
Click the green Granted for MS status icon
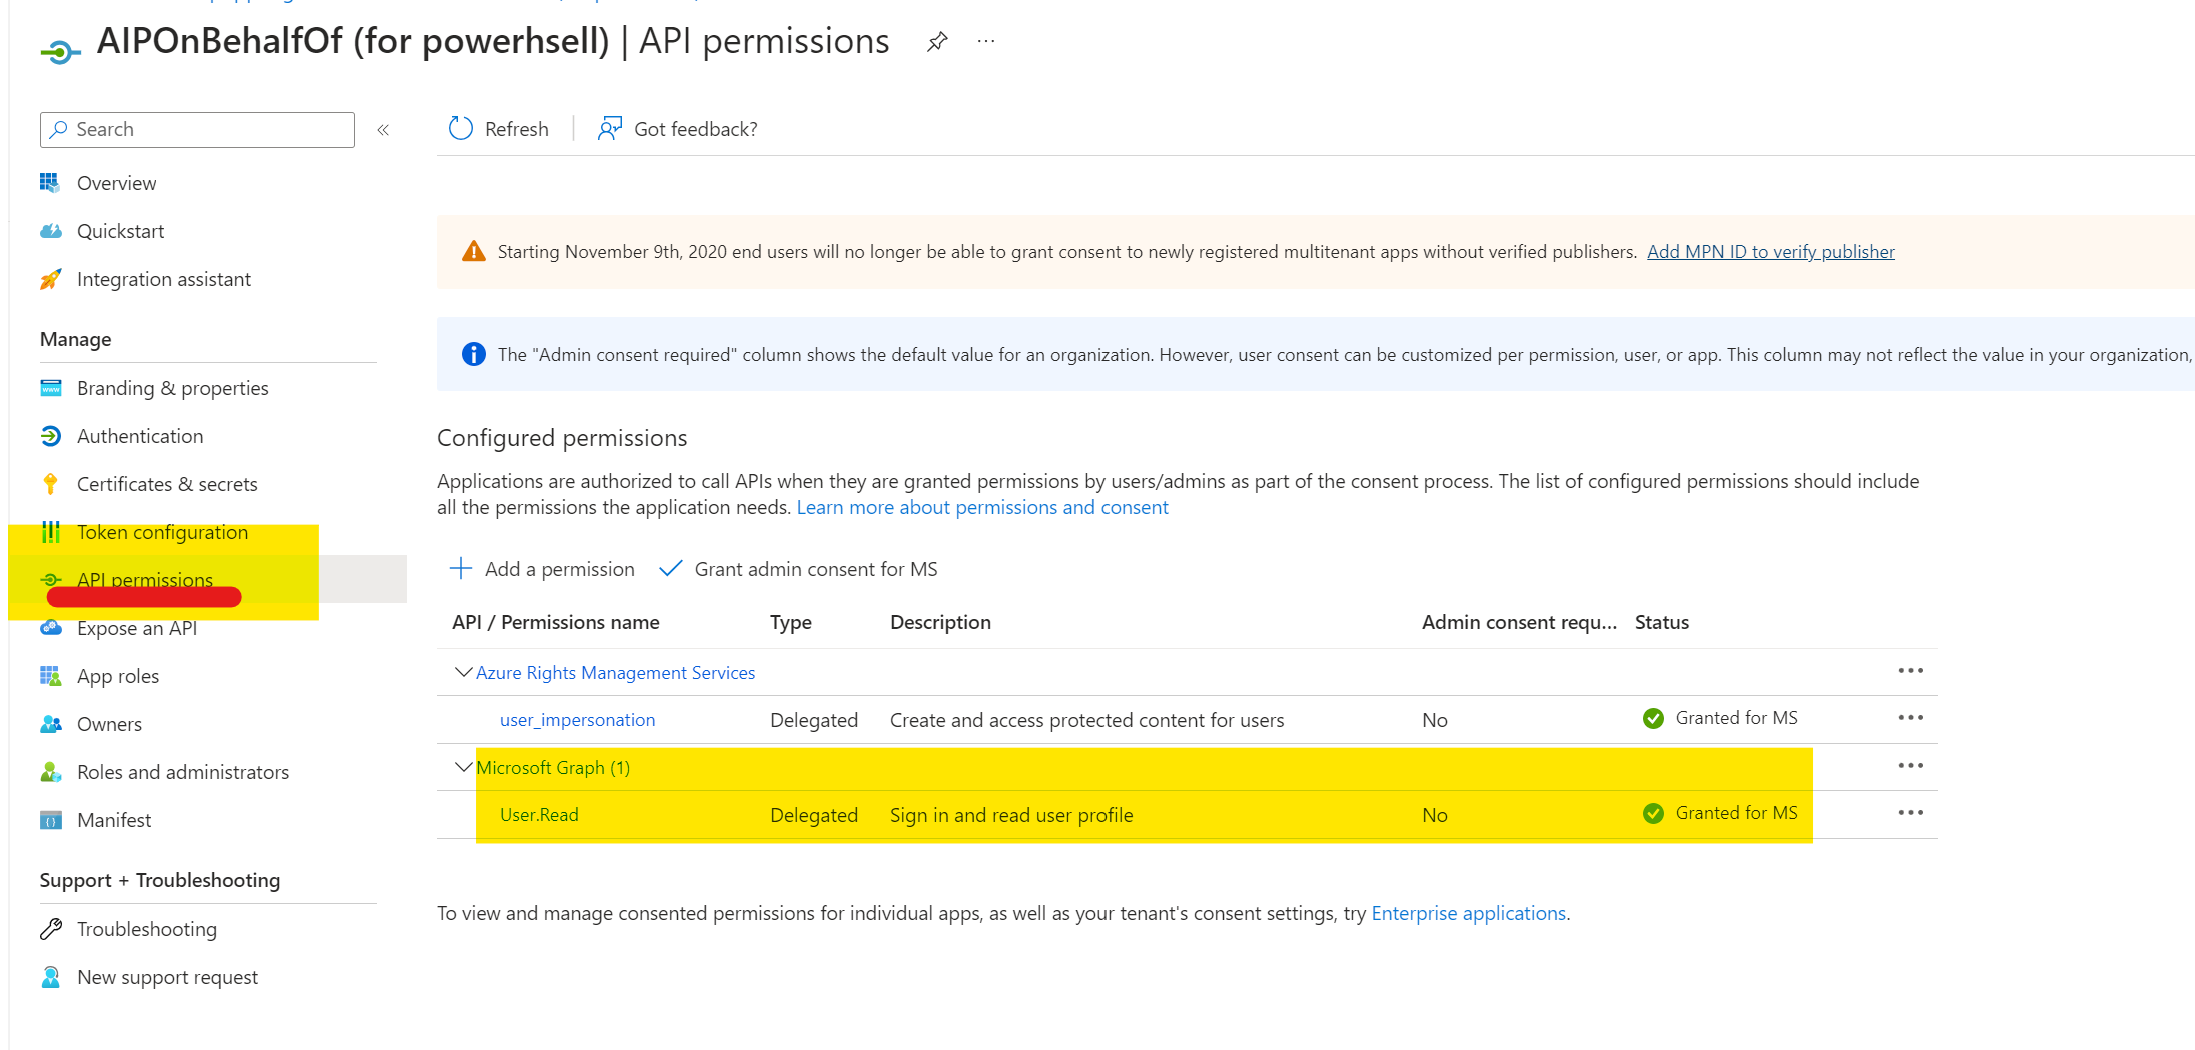point(1652,717)
